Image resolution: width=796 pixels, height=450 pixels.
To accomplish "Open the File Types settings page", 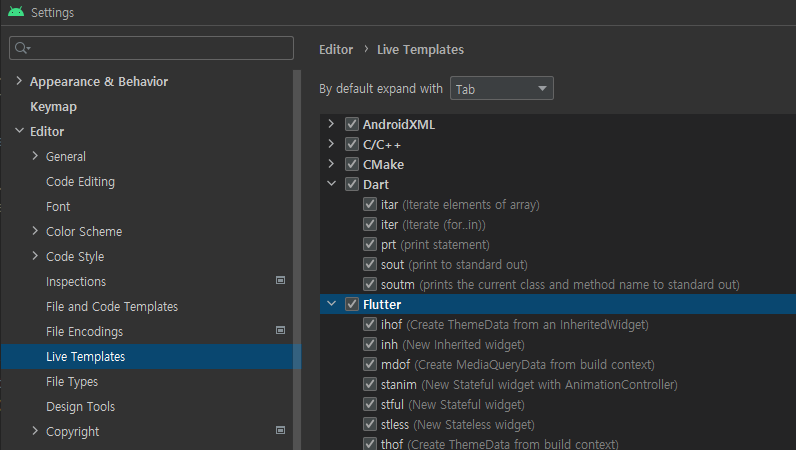I will 72,381.
